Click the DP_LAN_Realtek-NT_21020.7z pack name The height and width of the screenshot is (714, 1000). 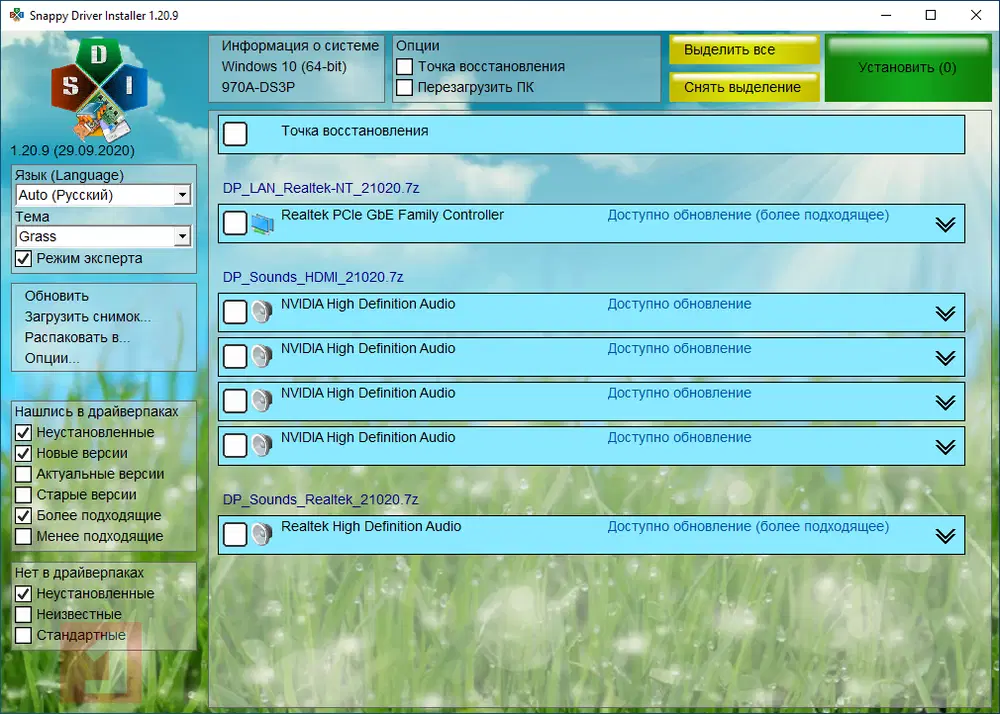[321, 188]
